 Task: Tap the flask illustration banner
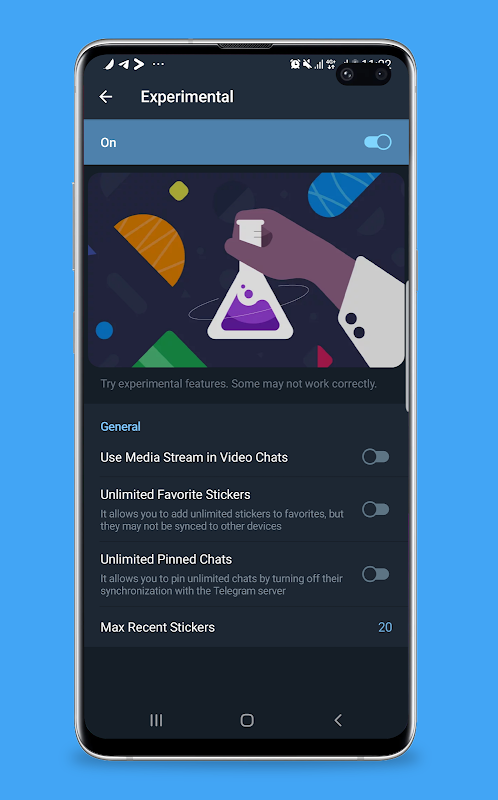pos(246,270)
